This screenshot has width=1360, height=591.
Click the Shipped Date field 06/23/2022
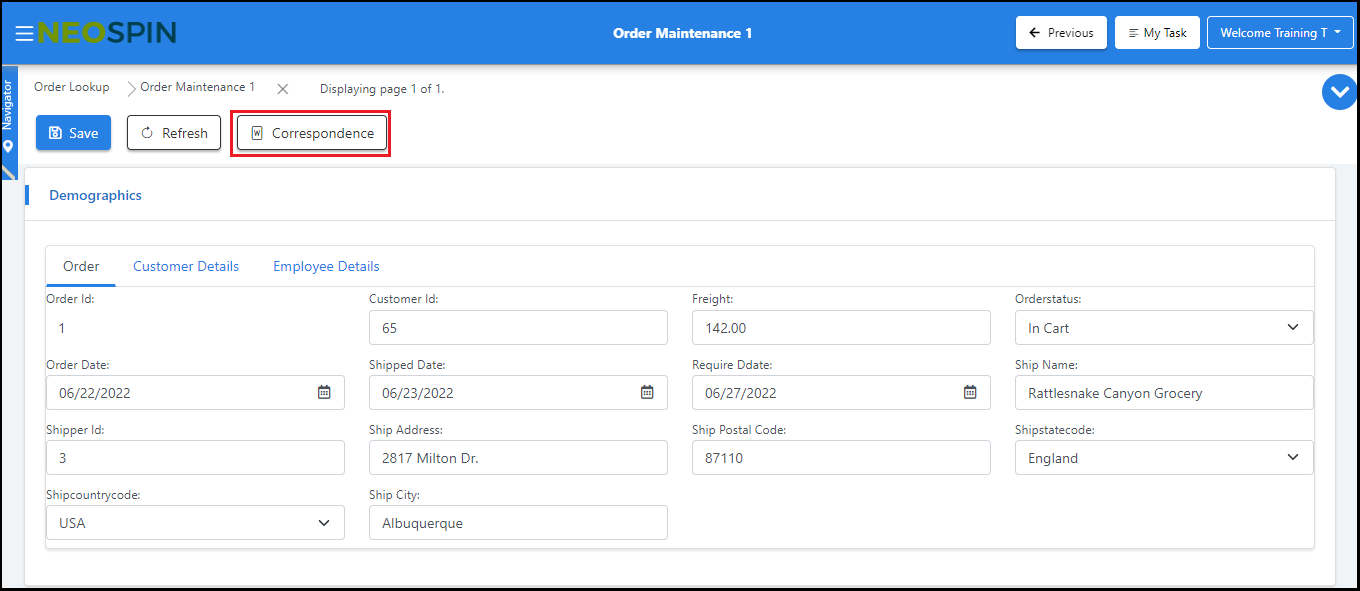click(518, 393)
